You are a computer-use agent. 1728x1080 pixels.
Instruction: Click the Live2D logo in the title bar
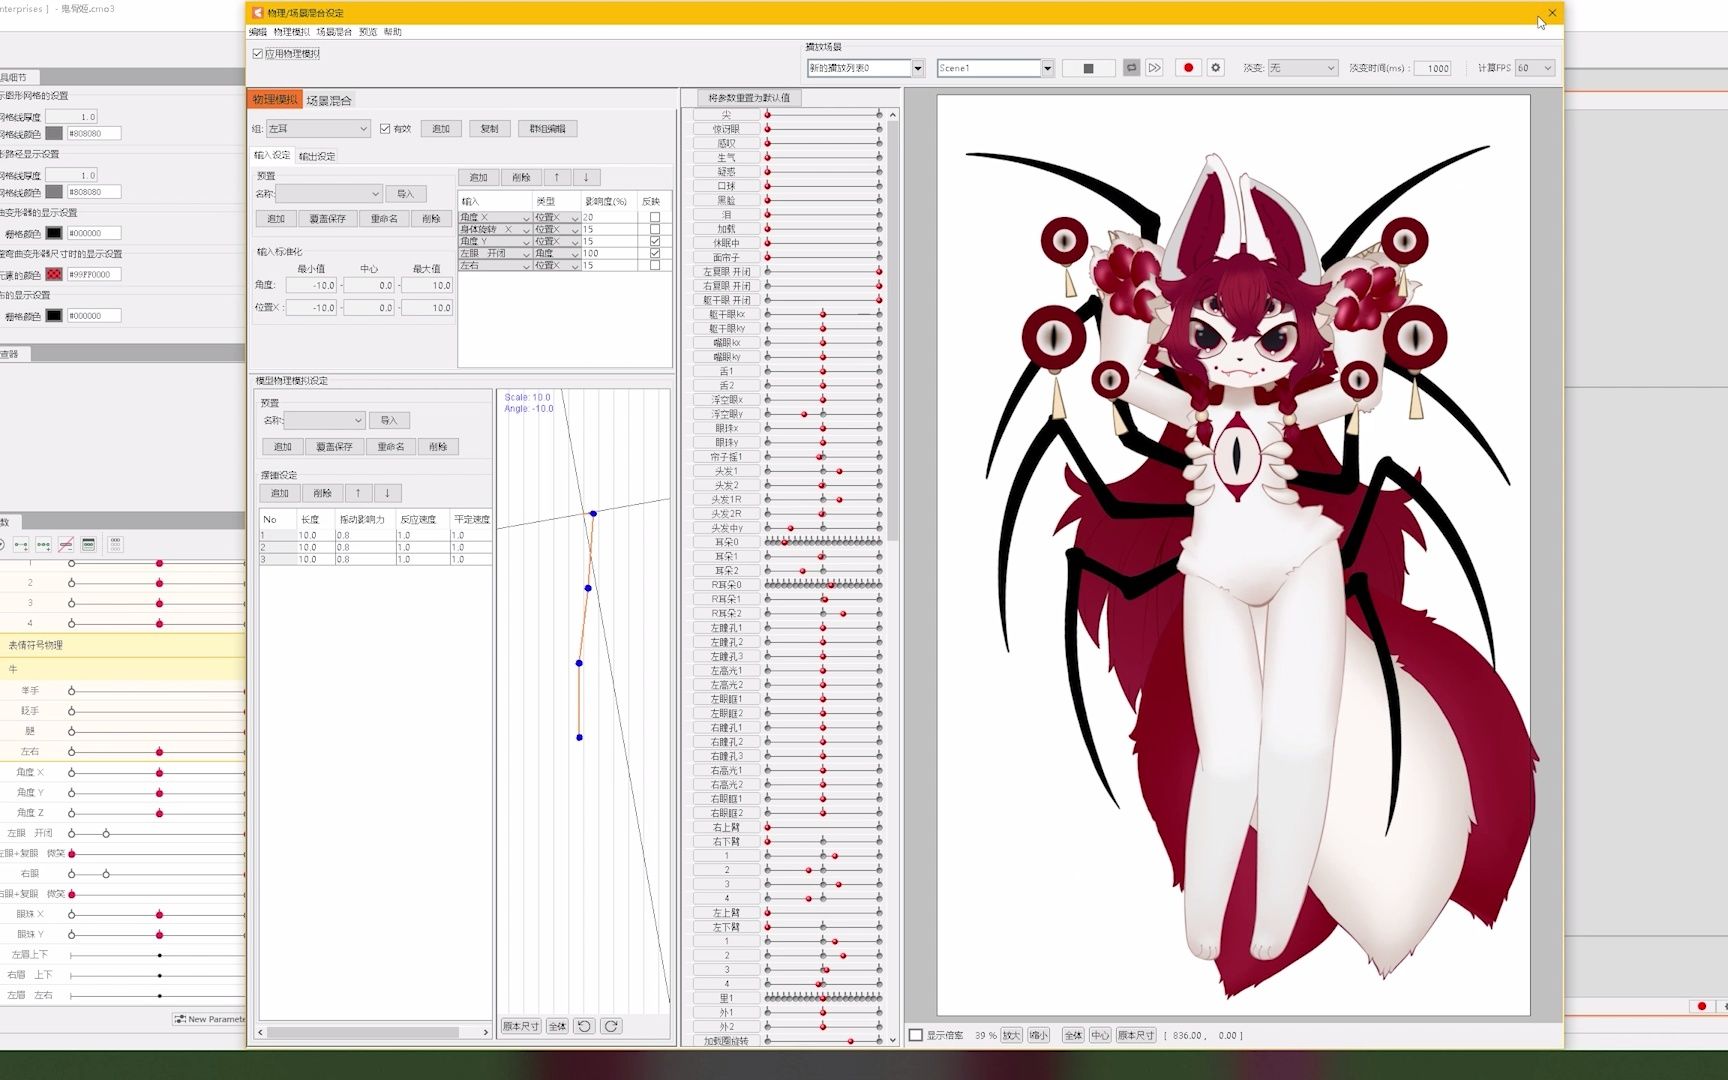258,13
